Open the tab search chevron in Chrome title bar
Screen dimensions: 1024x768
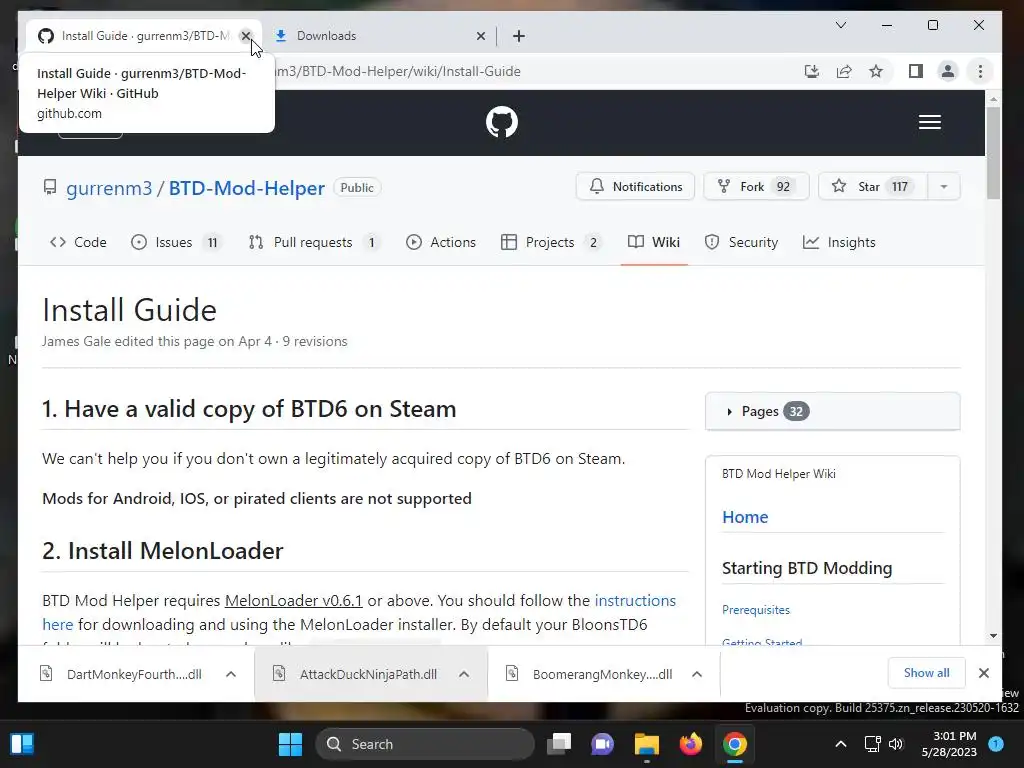[x=840, y=25]
